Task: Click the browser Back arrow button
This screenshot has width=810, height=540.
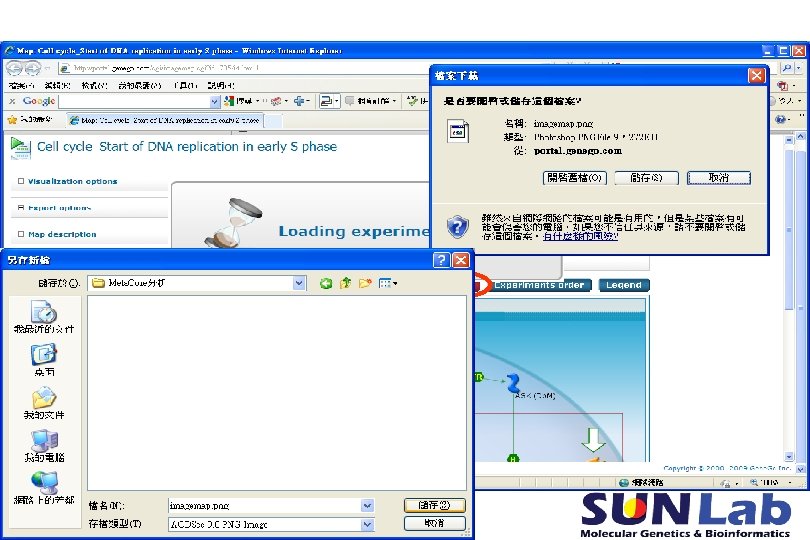Action: click(14, 68)
